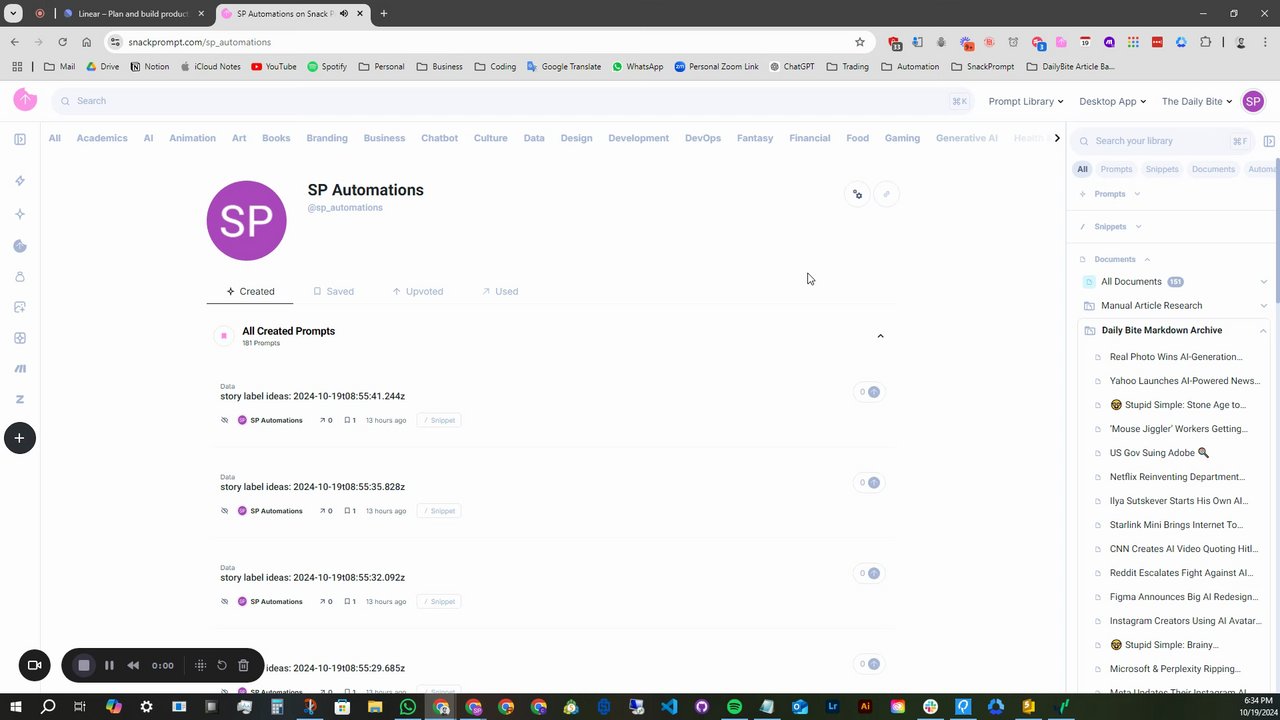
Task: Click the pink Snack Prompt logo
Action: tap(25, 100)
